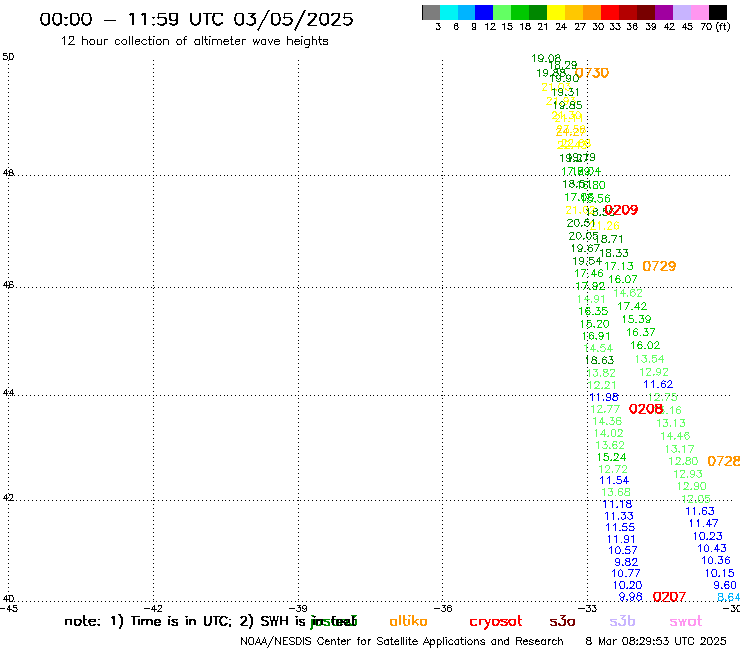
Task: Click wave height value 13.82
Action: pos(601,373)
